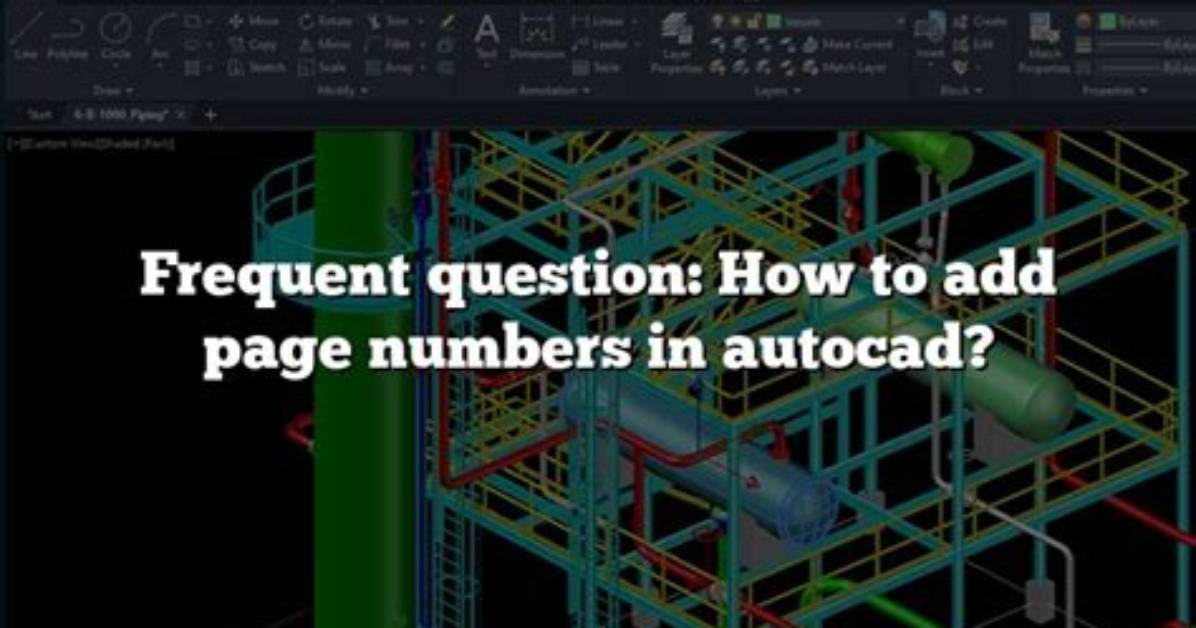Open Fillet flyout arrow
This screenshot has height=628, width=1196.
pyautogui.click(x=423, y=44)
